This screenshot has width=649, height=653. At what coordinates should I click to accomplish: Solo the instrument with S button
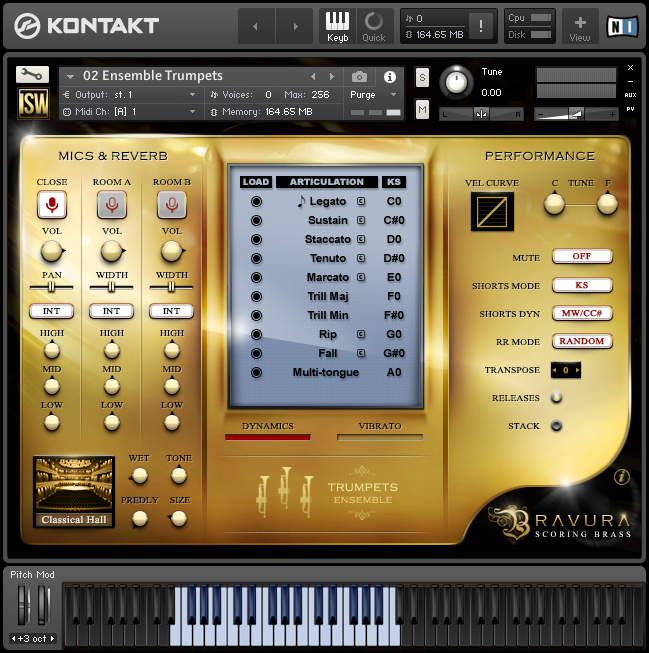422,77
